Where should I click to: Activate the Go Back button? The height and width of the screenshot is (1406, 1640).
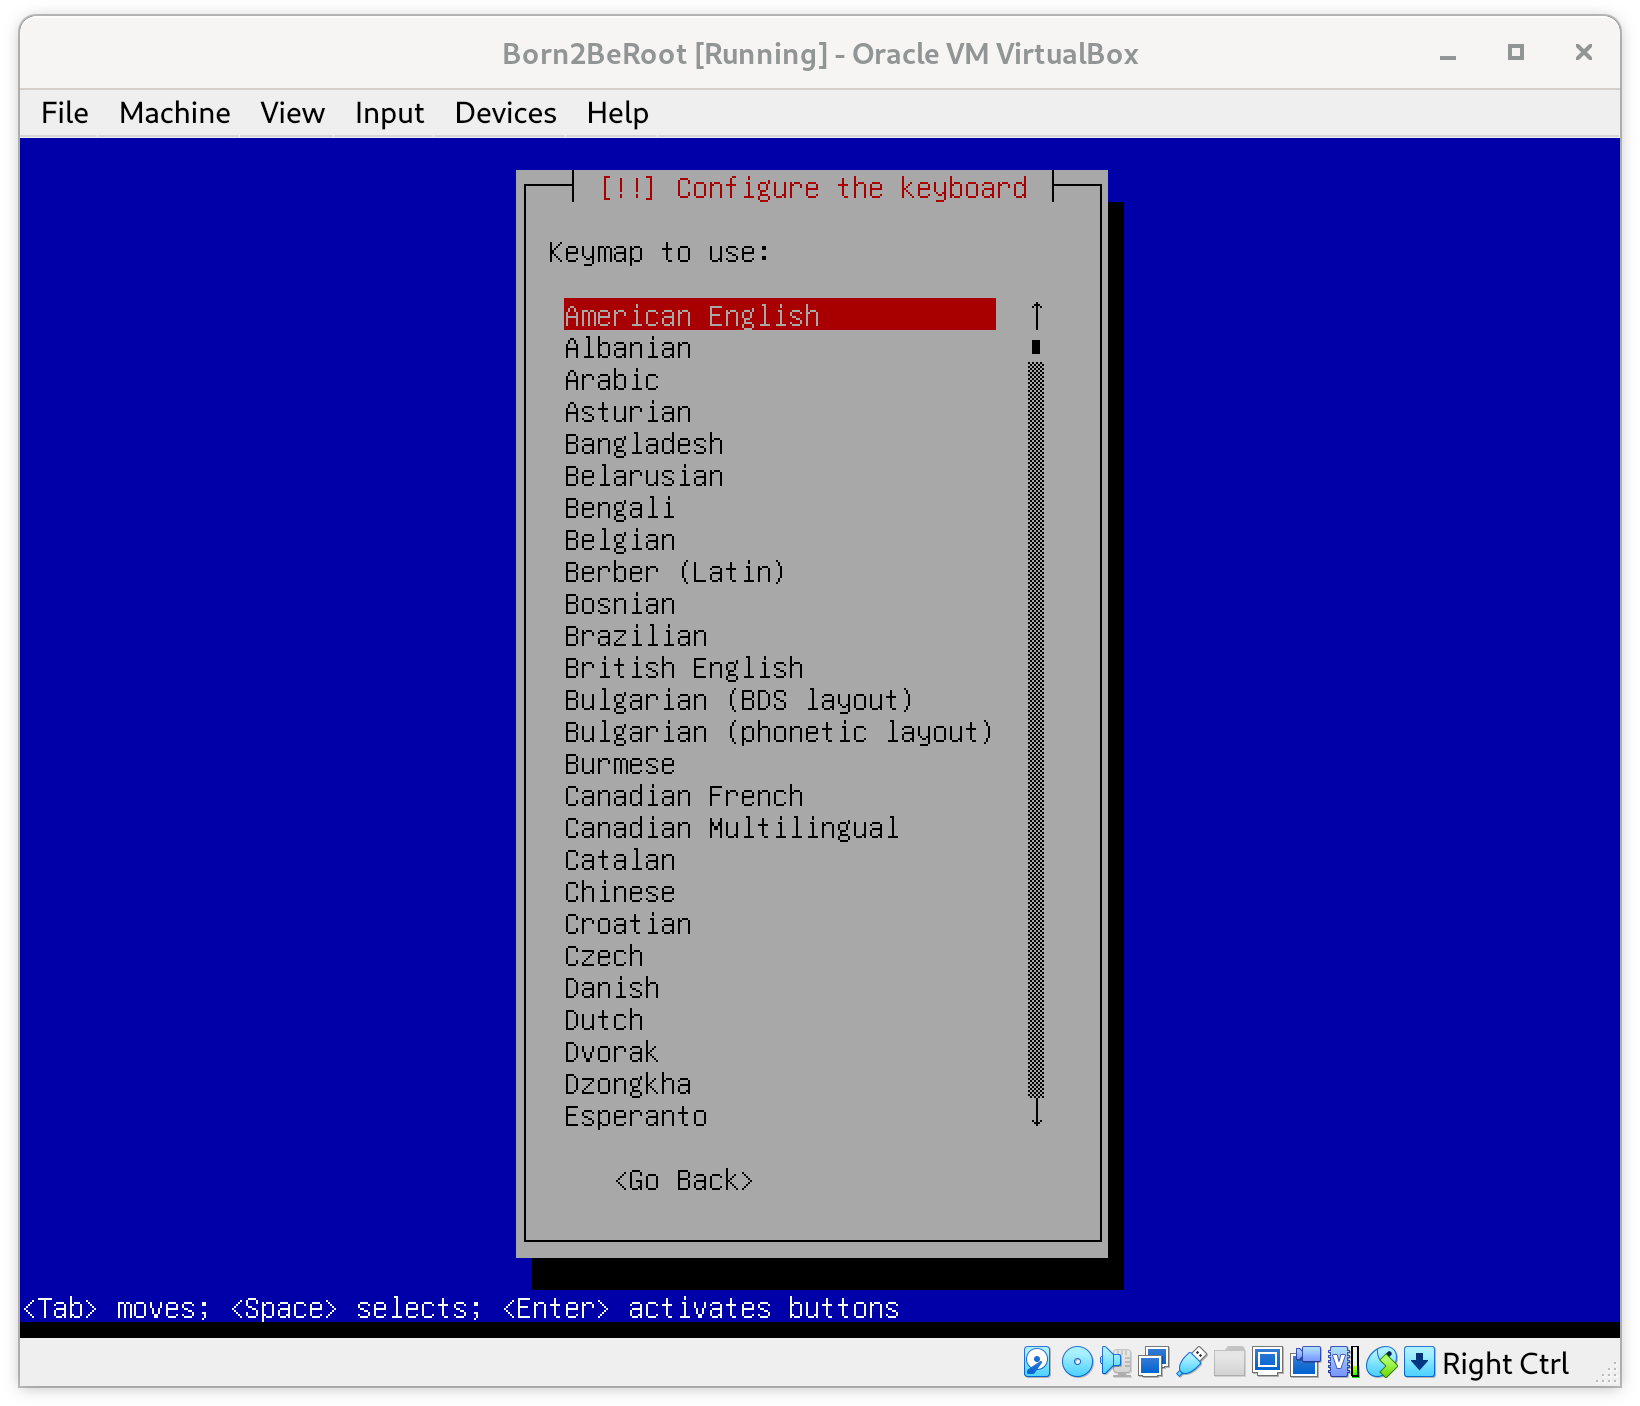[x=683, y=1180]
